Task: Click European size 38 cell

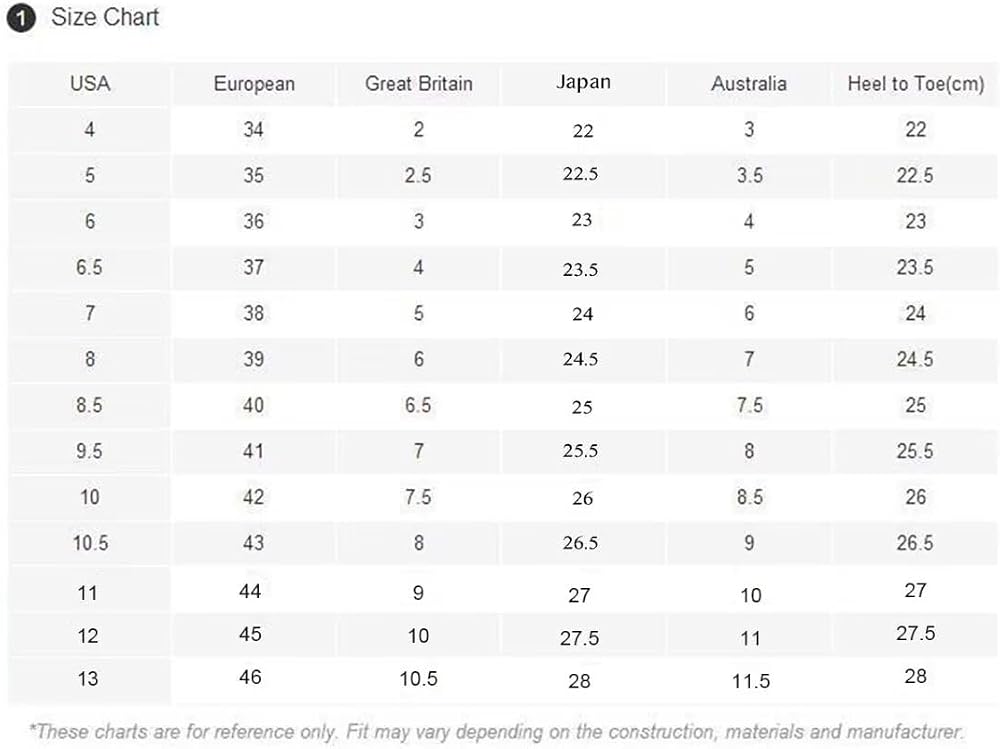Action: pyautogui.click(x=253, y=313)
